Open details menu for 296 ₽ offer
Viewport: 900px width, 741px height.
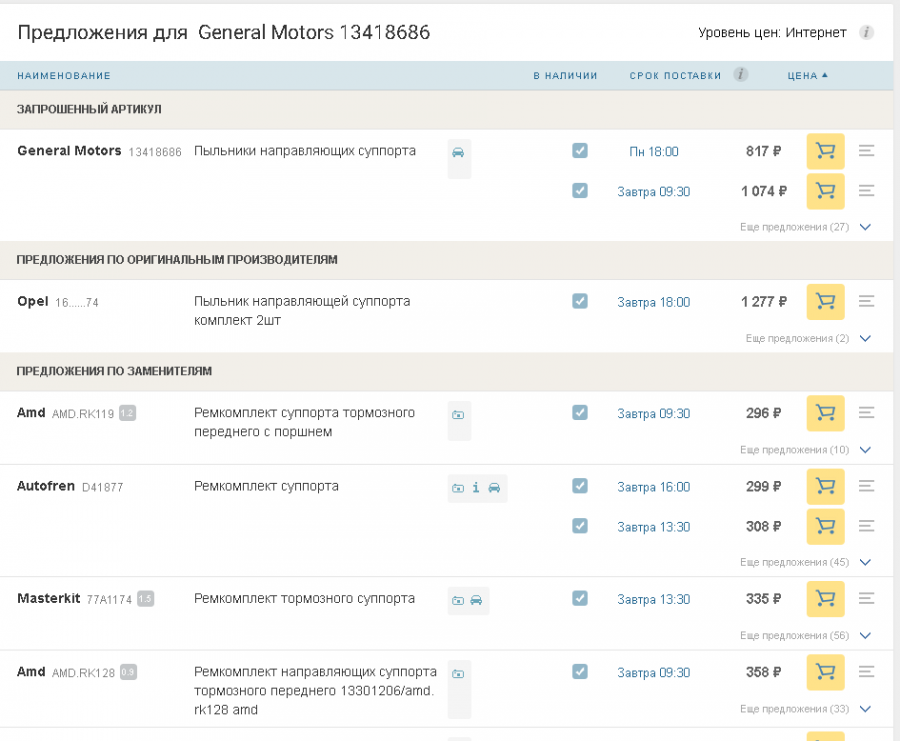(866, 412)
